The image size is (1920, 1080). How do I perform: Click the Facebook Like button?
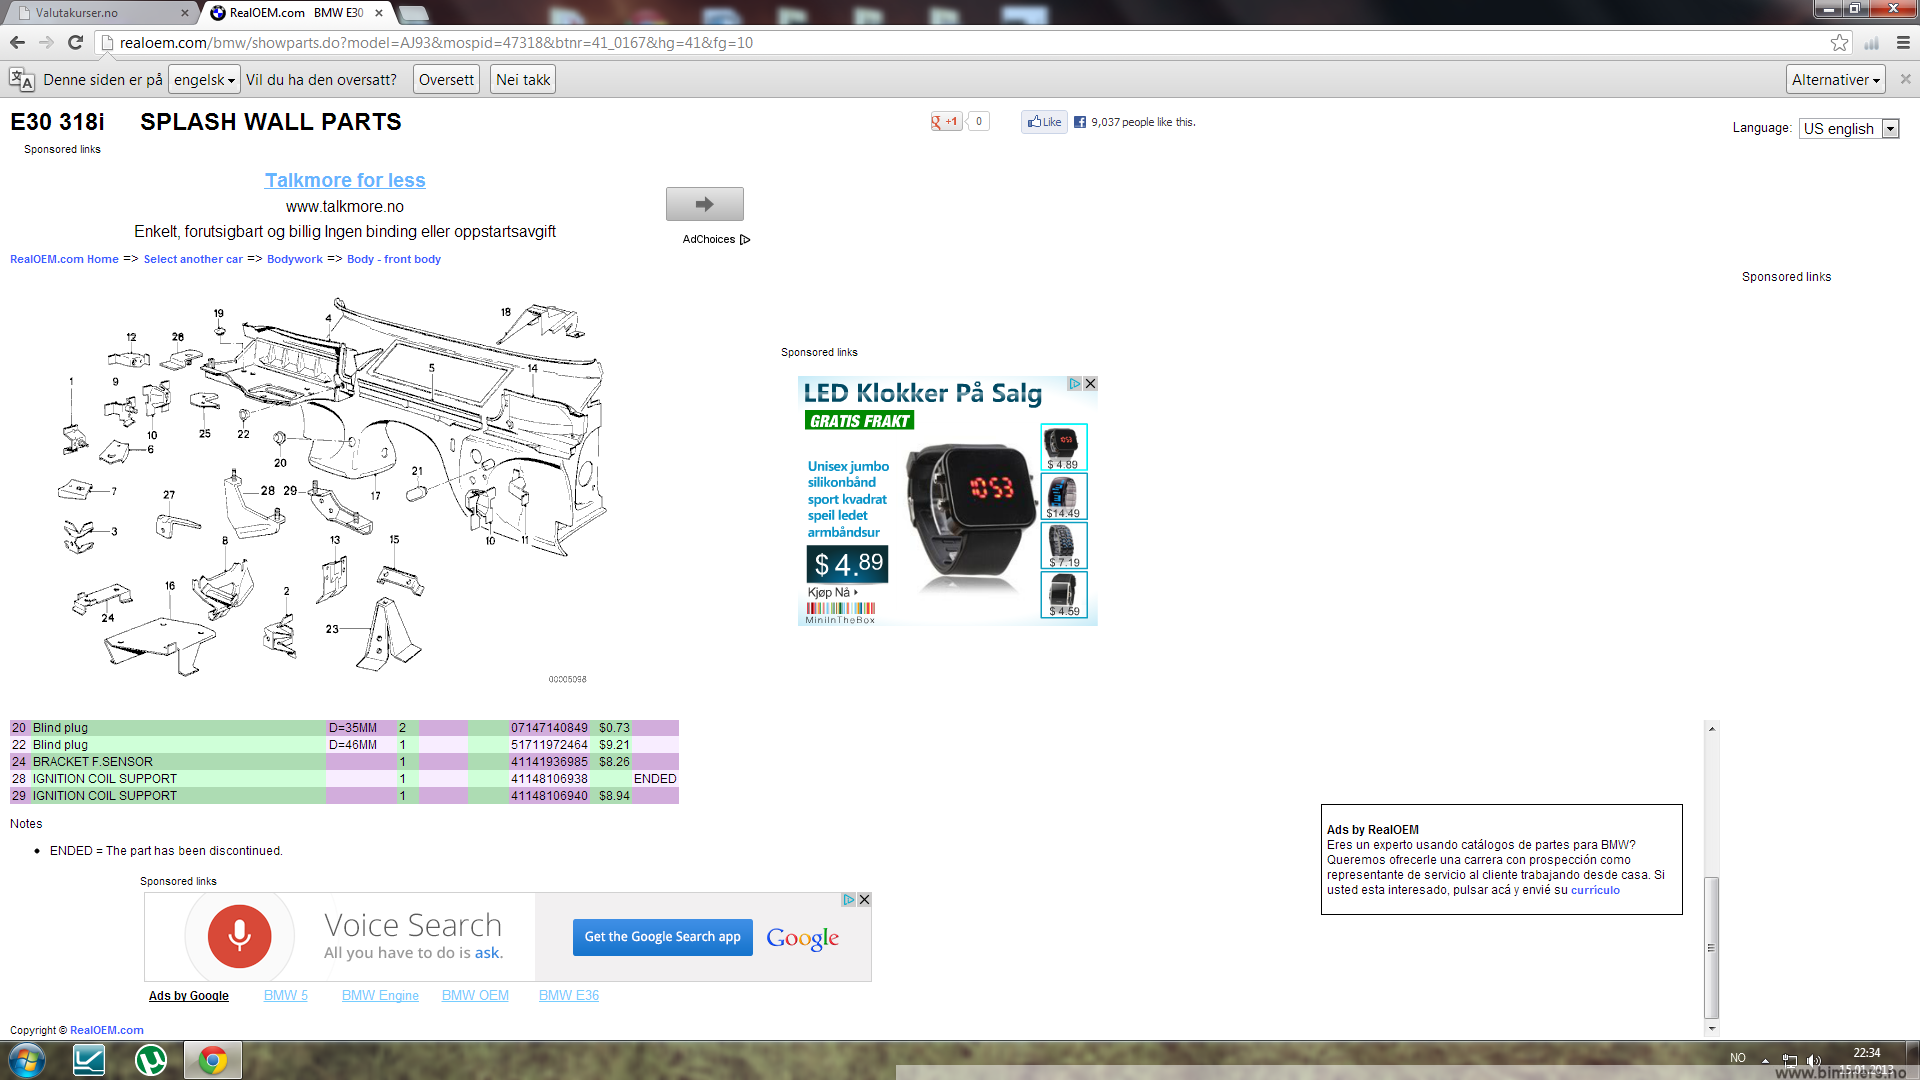[x=1044, y=122]
